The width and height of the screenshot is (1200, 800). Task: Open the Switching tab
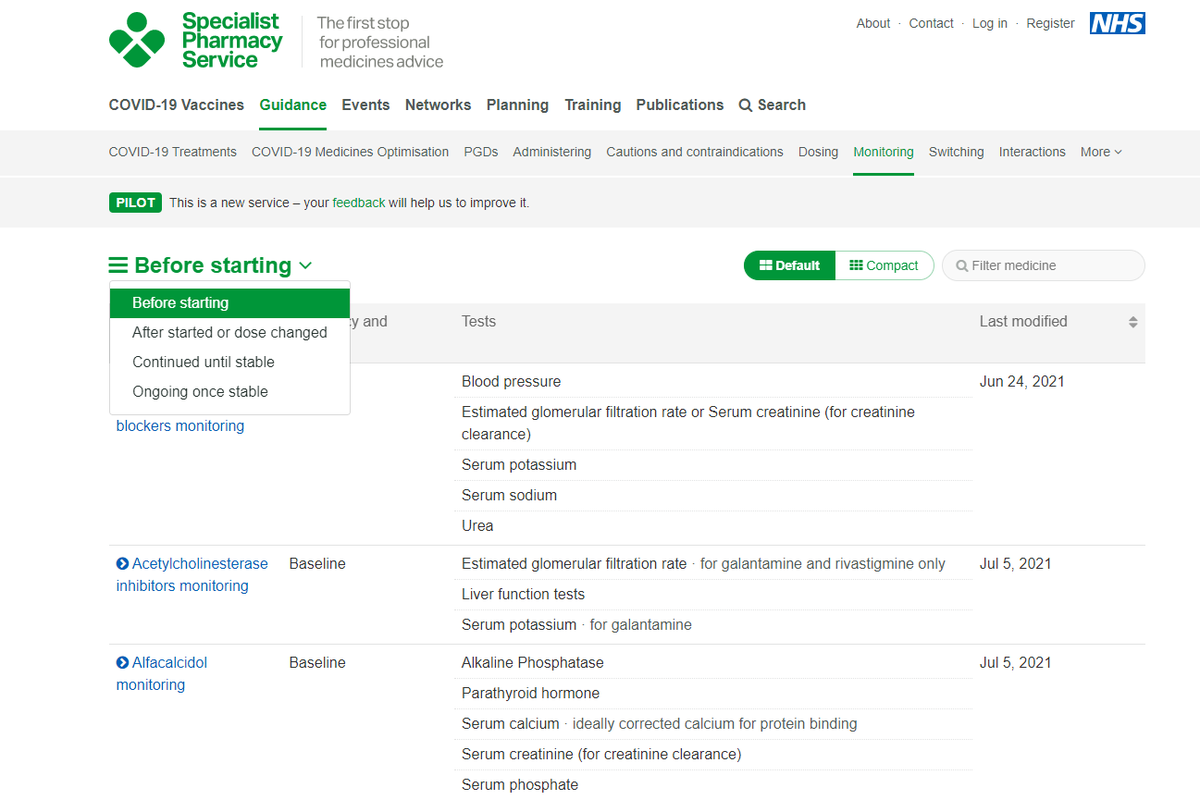click(x=956, y=152)
